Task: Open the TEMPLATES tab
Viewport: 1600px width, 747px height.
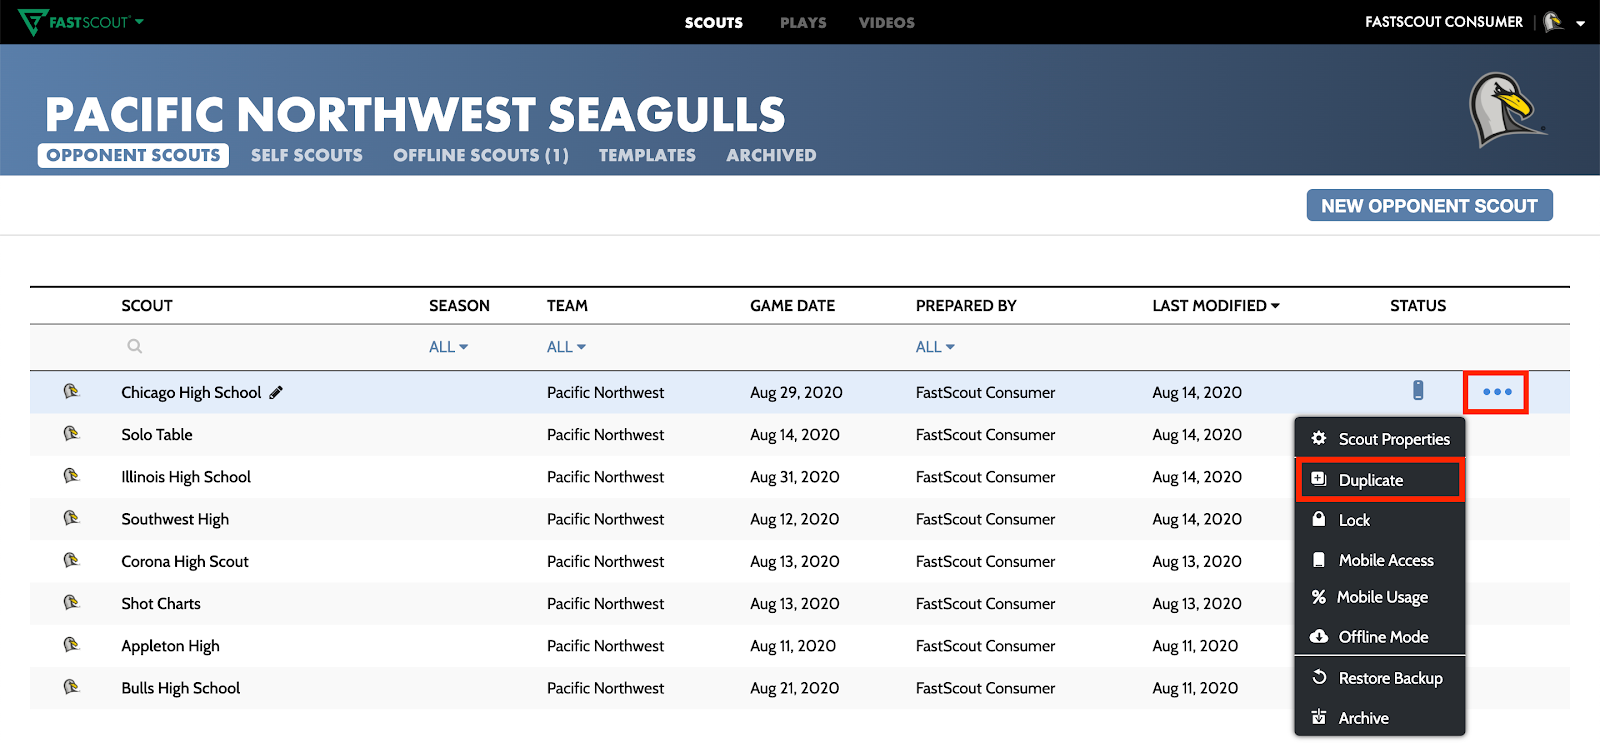Action: 647,155
